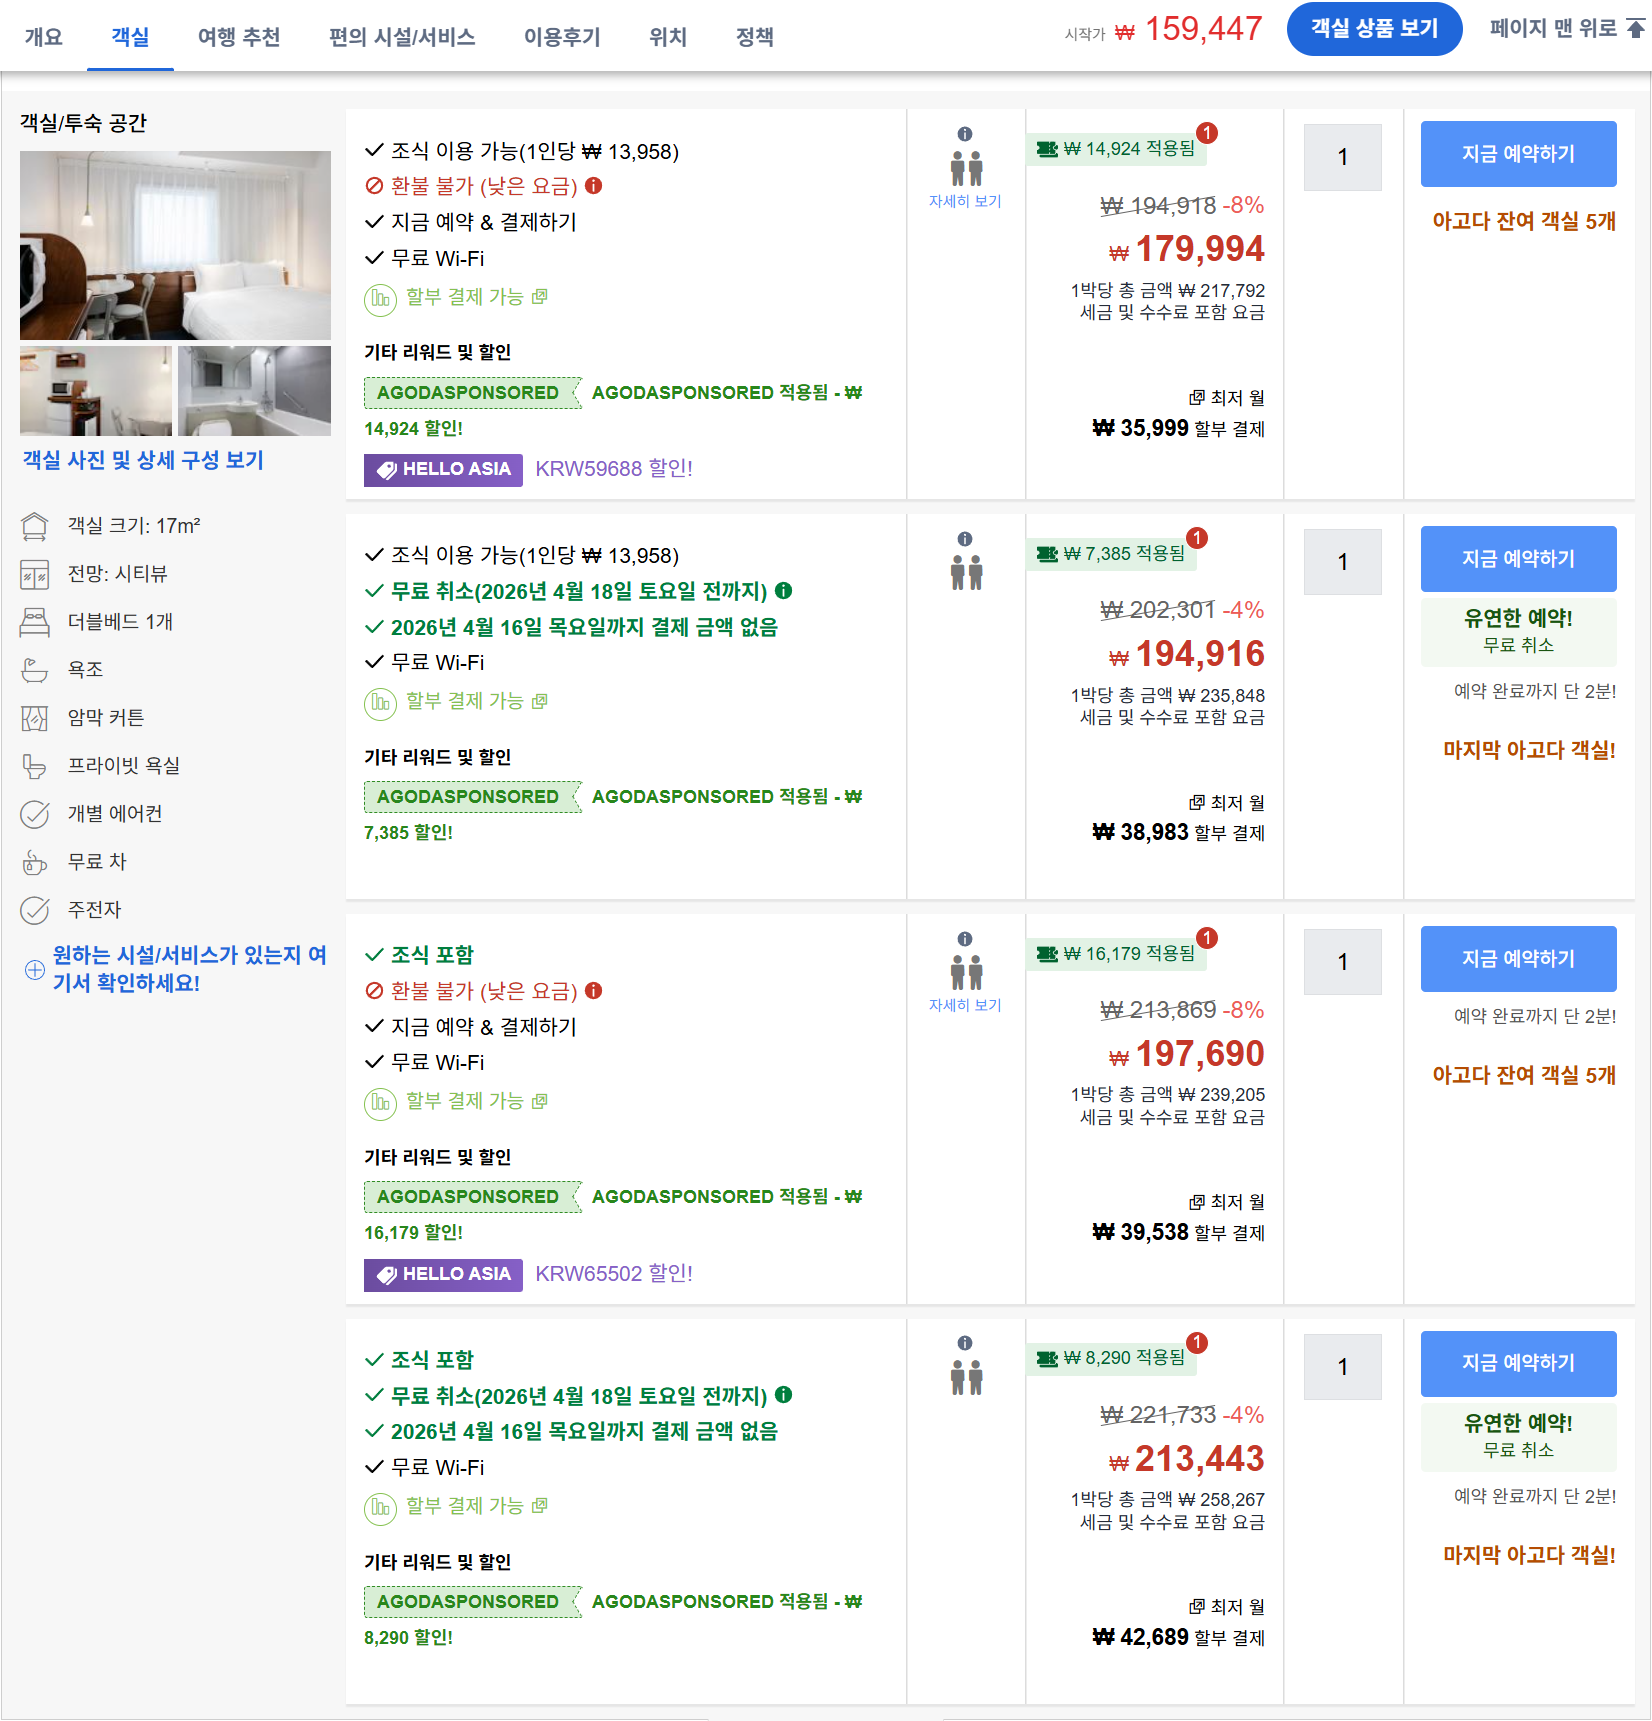Click the green installment payment icon beside 할부 결제 가능
Image resolution: width=1652 pixels, height=1721 pixels.
tap(380, 297)
